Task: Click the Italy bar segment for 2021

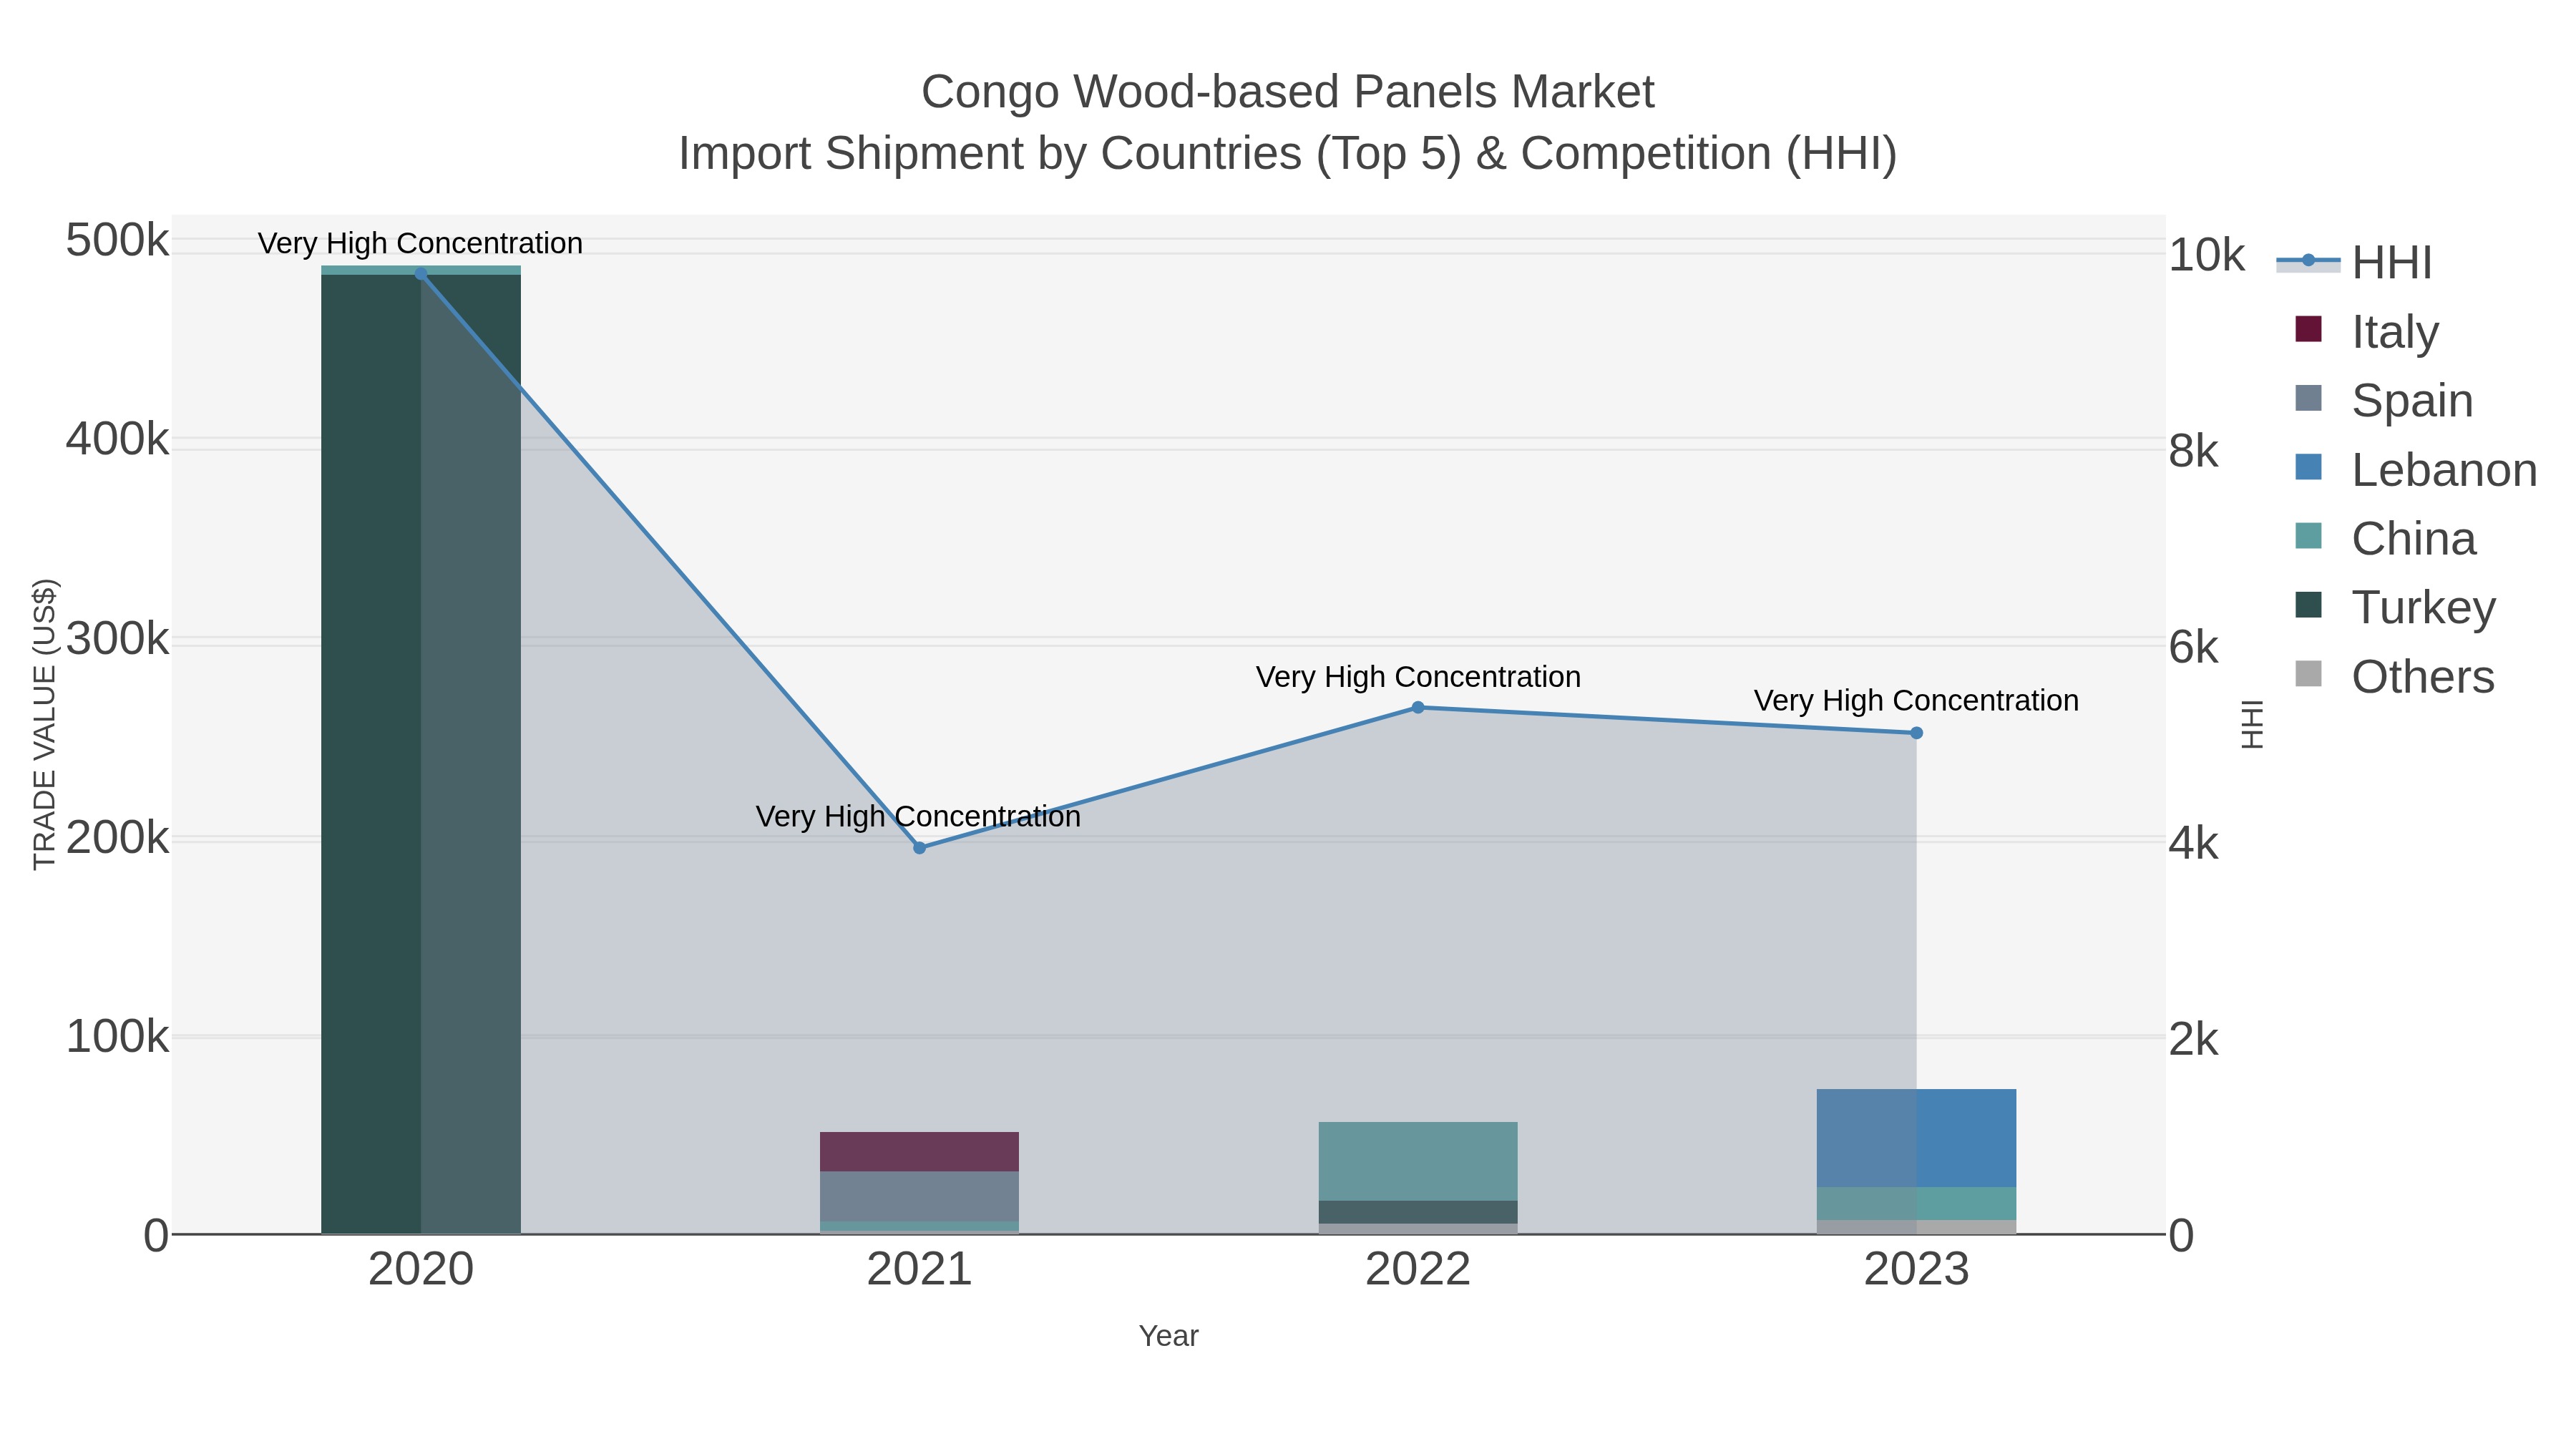Action: coord(919,1152)
